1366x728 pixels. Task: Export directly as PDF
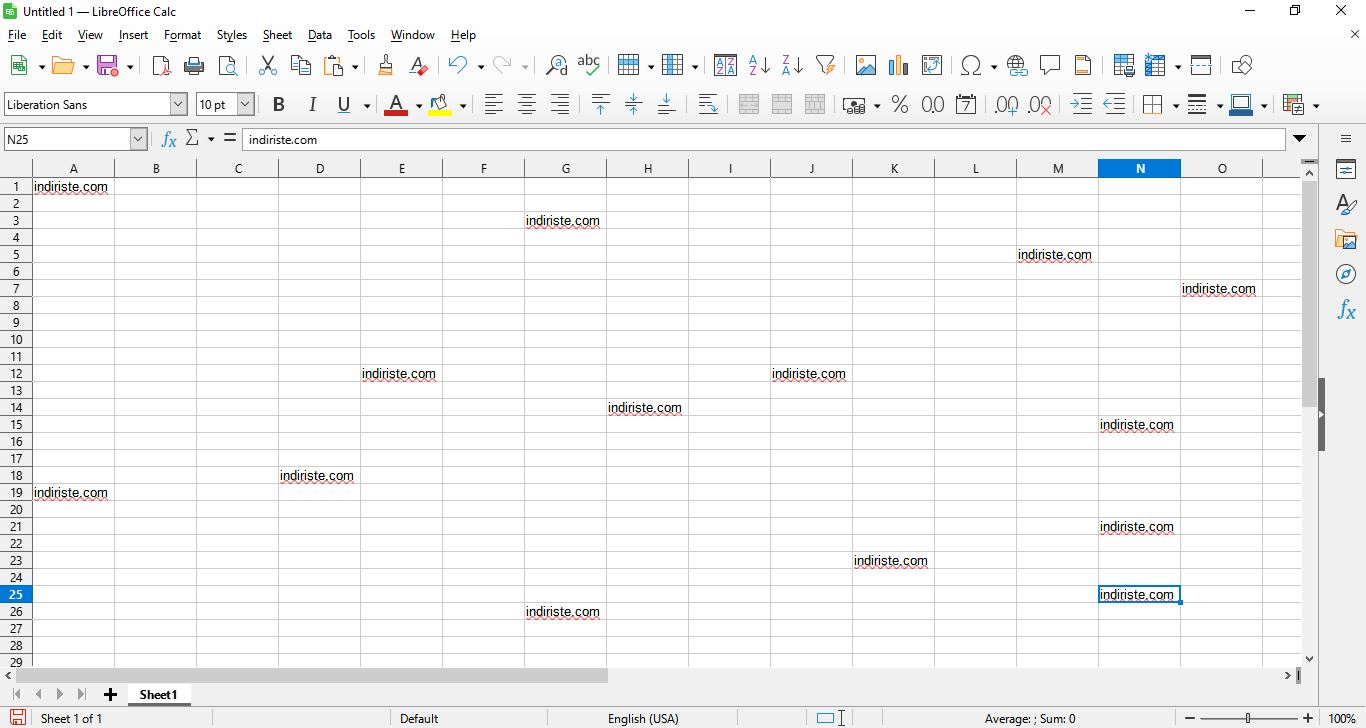point(161,66)
